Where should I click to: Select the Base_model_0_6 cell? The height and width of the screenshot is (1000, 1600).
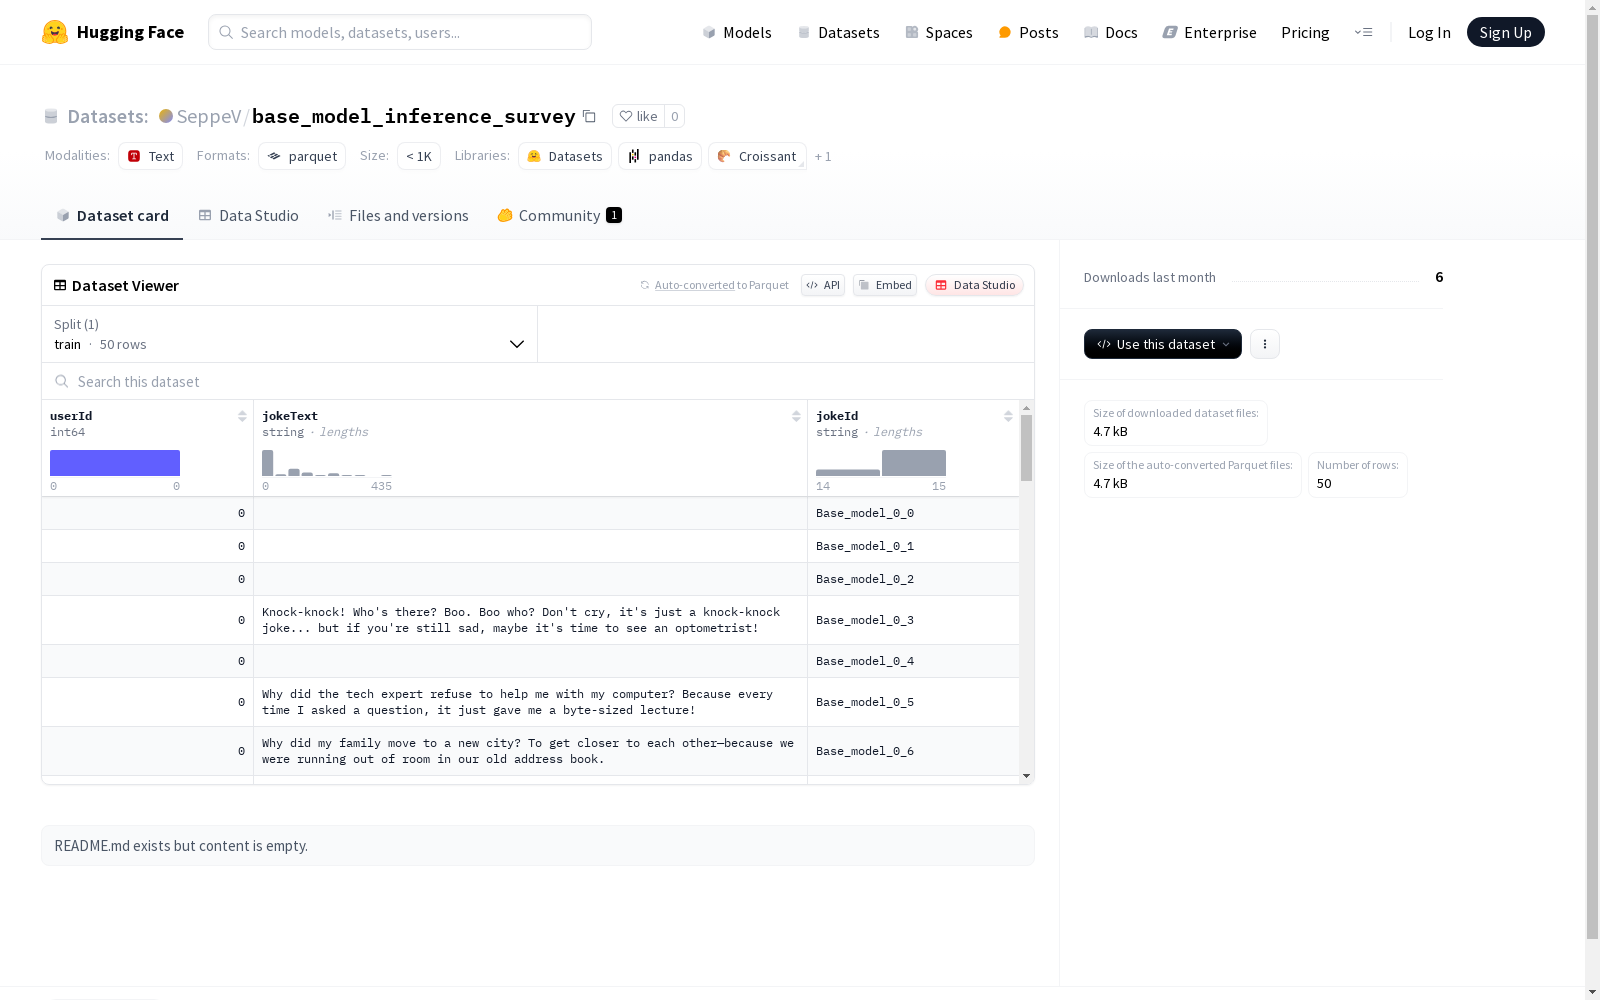(913, 751)
